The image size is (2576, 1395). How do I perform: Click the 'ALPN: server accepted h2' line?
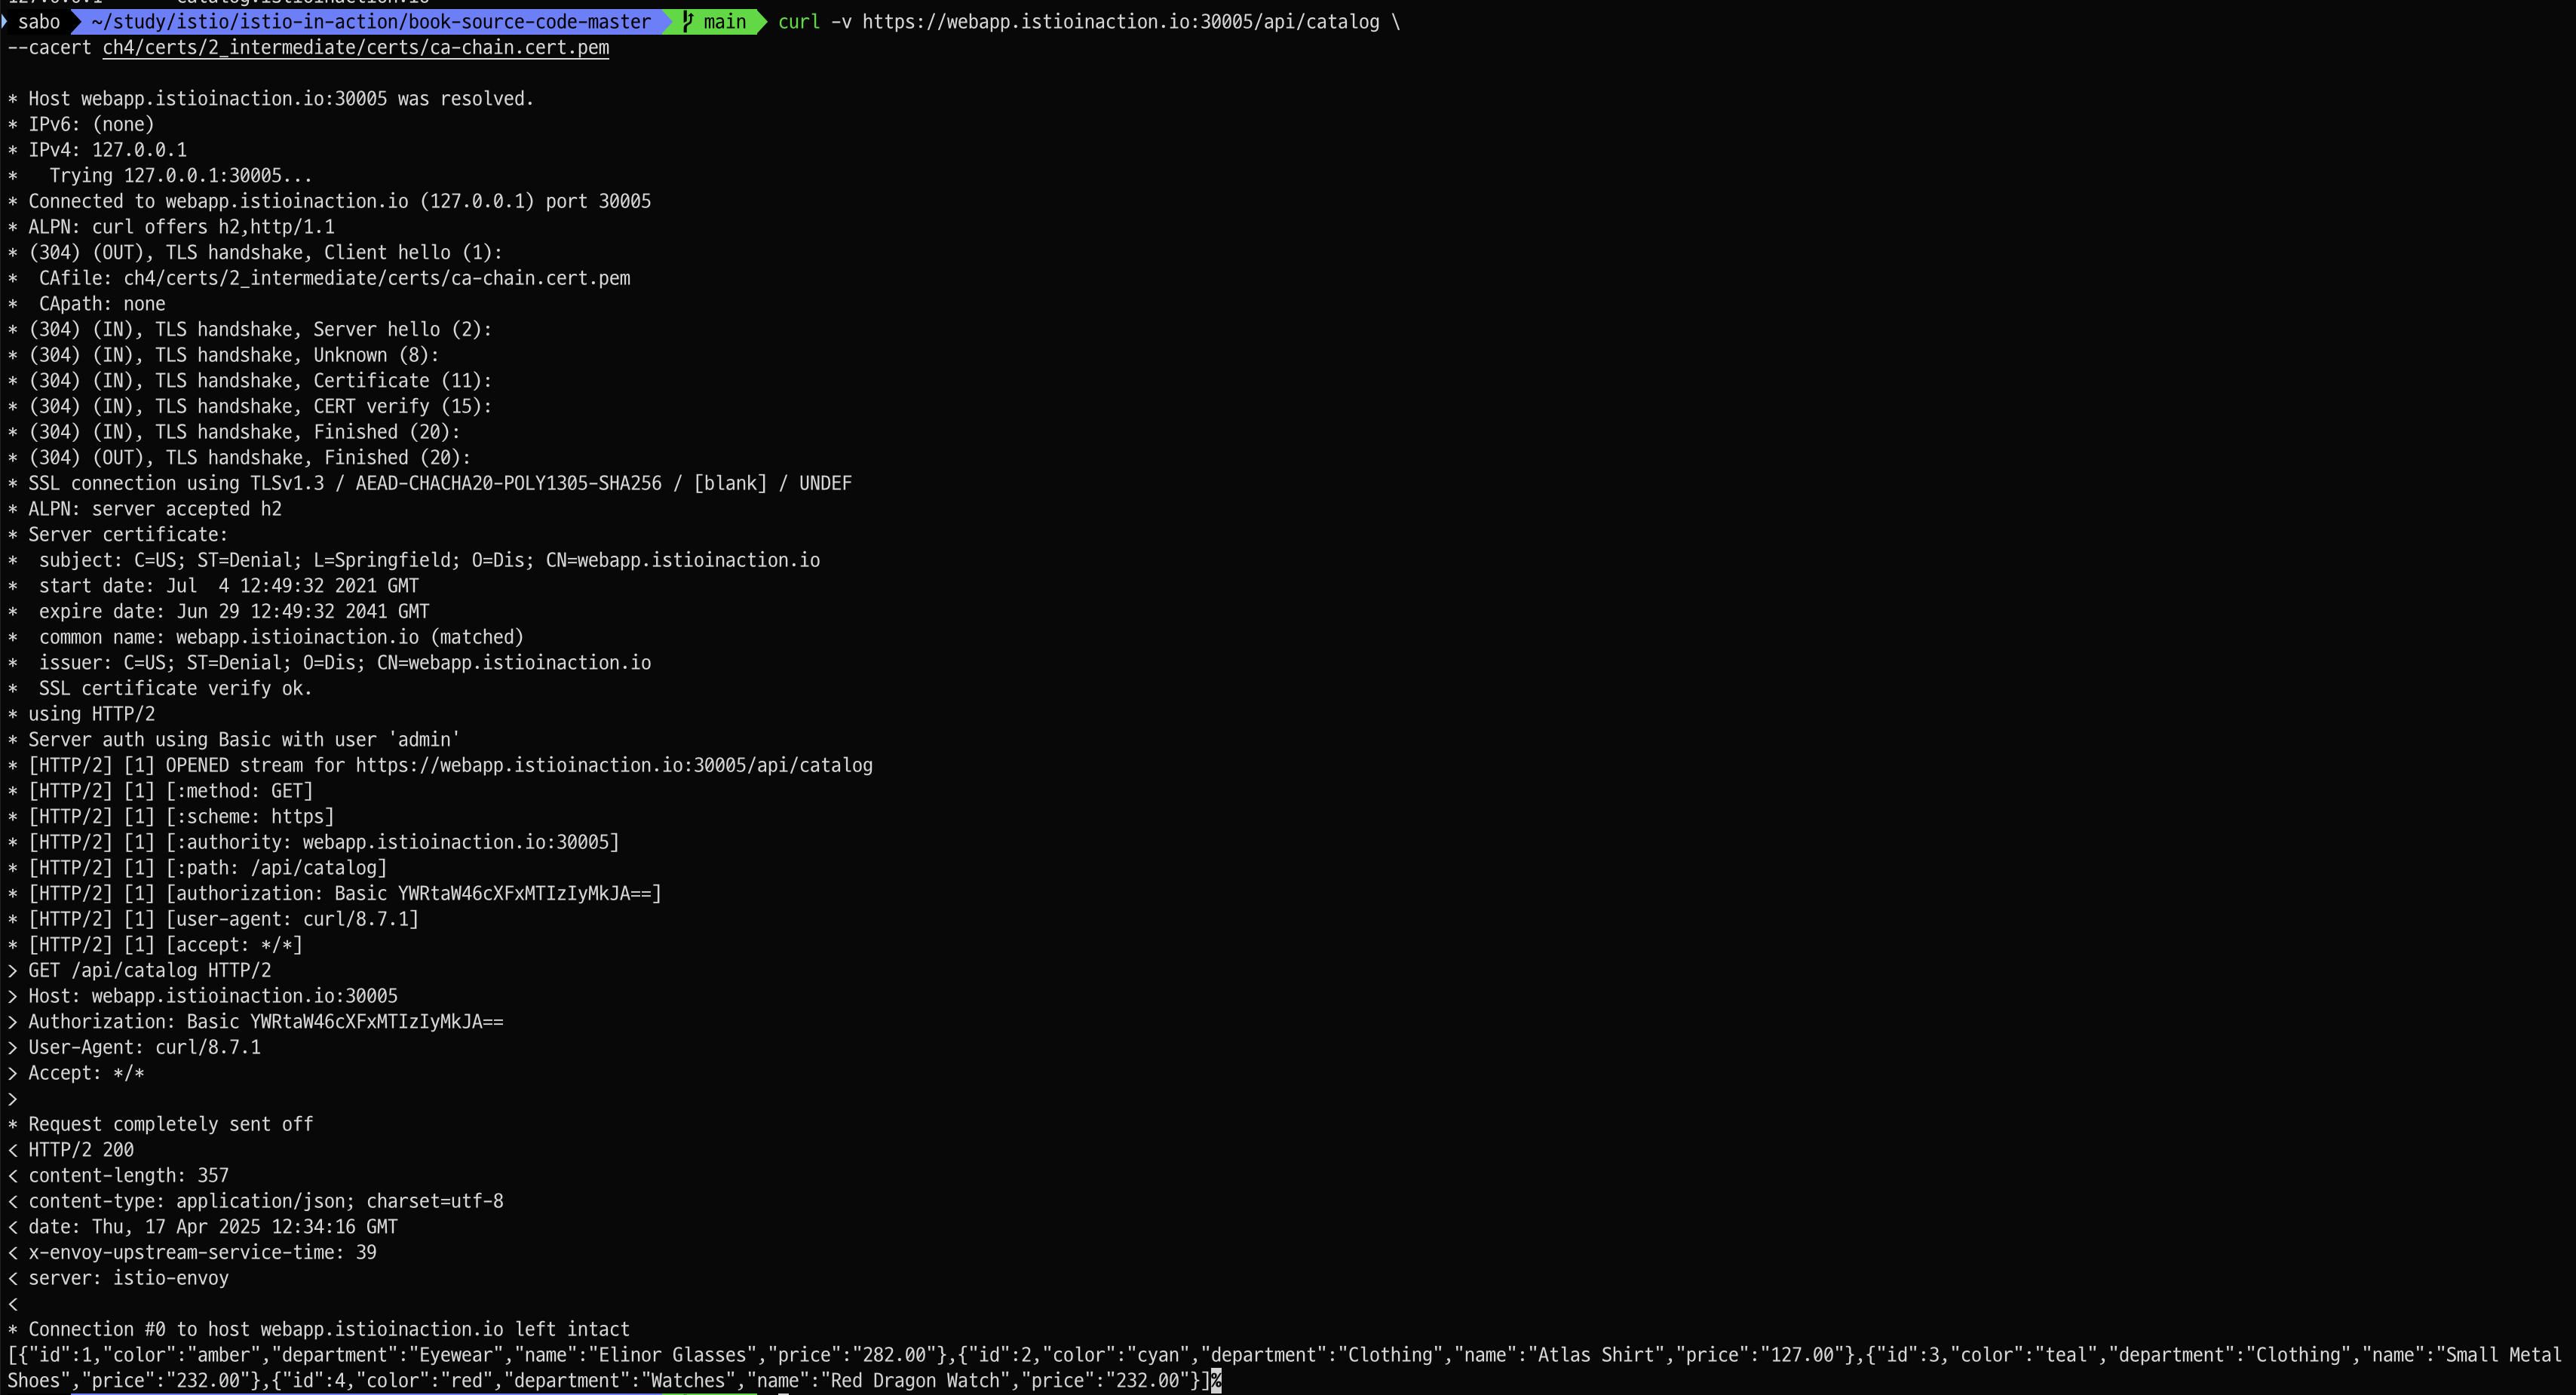[154, 508]
